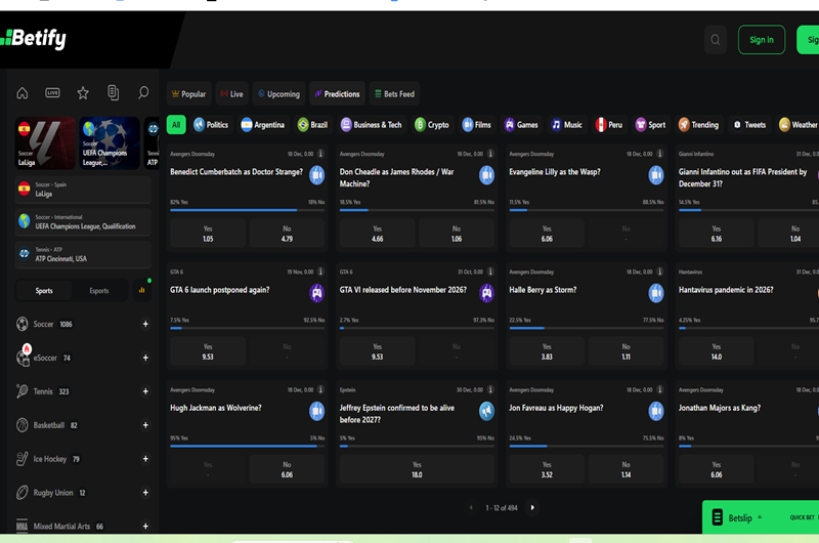The height and width of the screenshot is (543, 819).
Task: Open the Upcoming tab
Action: 279,94
